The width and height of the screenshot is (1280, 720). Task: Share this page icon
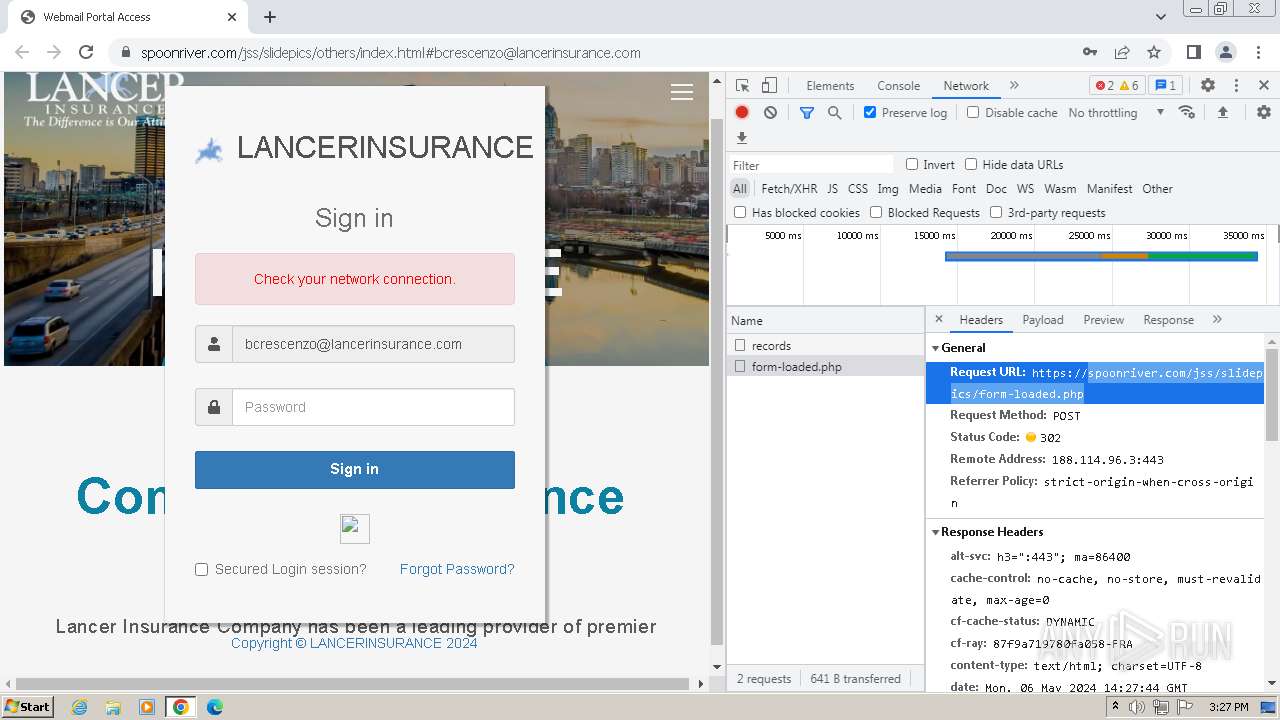point(1122,52)
